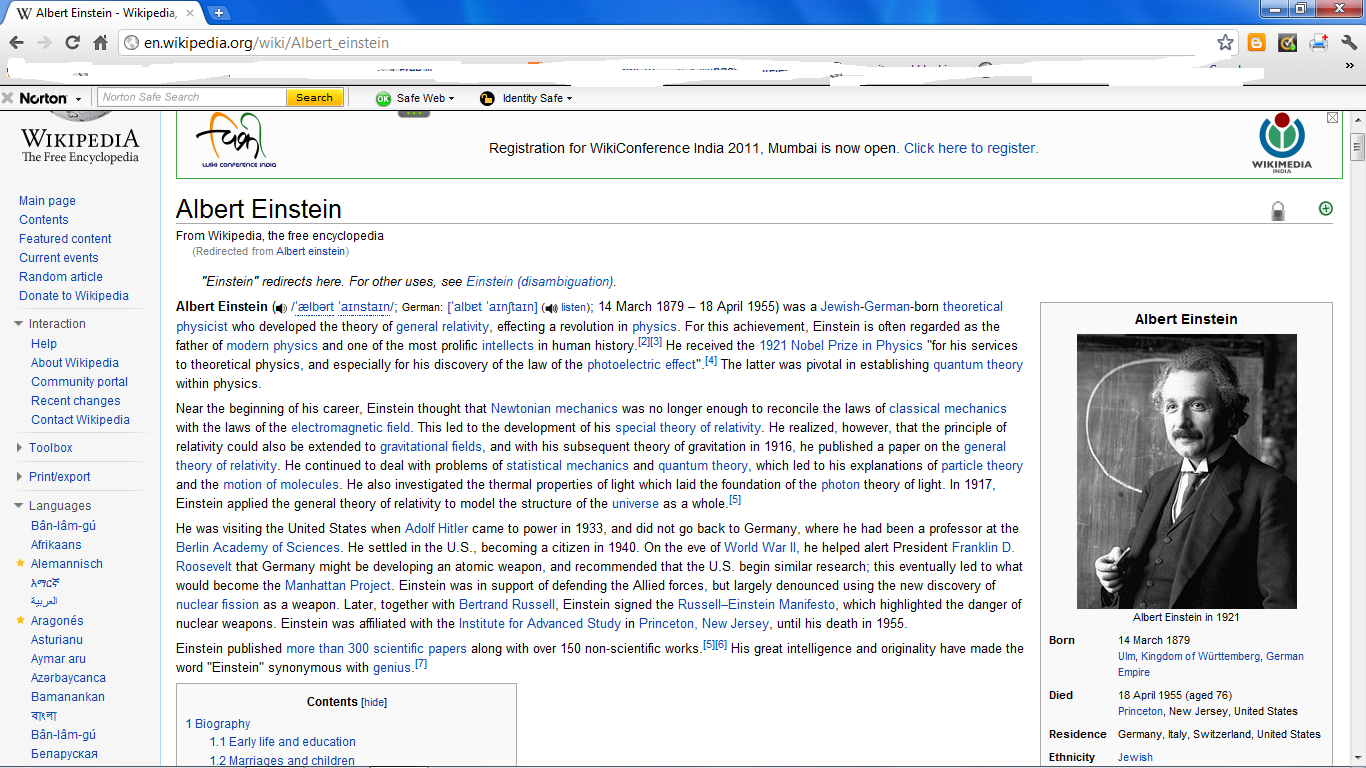Open the Random article sidebar link
Viewport: 1366px width, 768px height.
(60, 276)
